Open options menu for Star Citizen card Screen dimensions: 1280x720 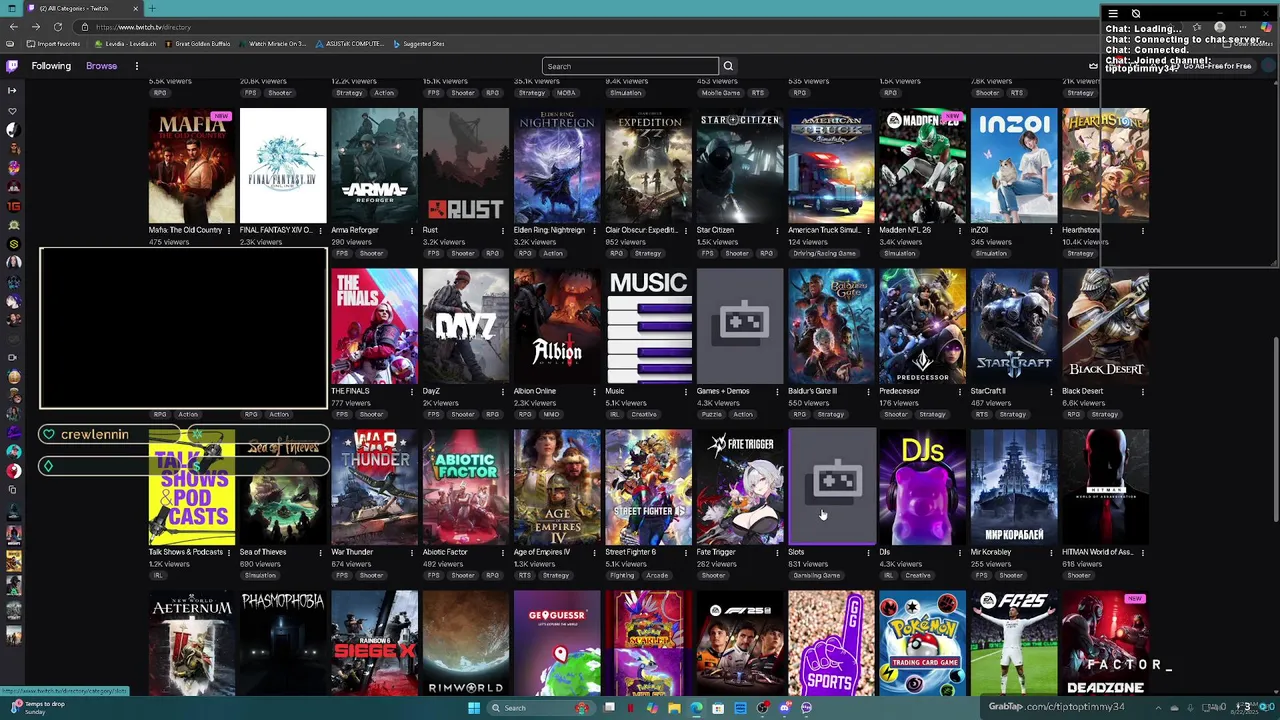(x=777, y=231)
